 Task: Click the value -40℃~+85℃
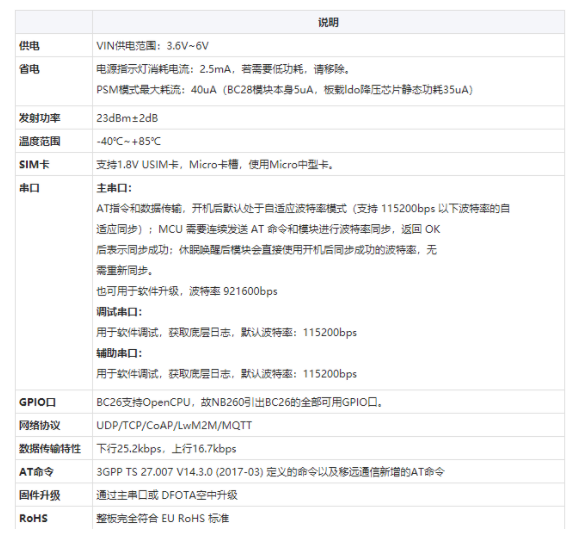coord(129,141)
